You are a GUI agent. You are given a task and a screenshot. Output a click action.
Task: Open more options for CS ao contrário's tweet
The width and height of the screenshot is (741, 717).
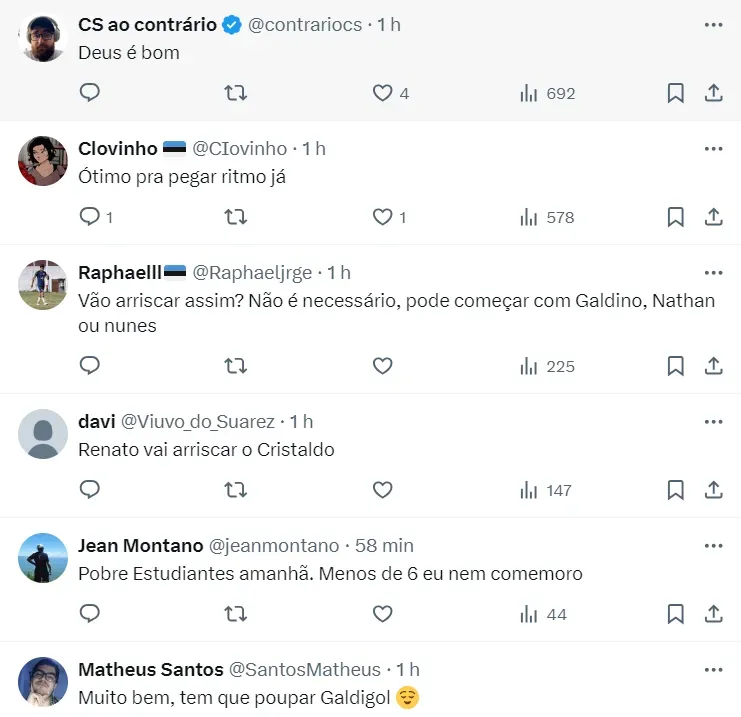713,25
